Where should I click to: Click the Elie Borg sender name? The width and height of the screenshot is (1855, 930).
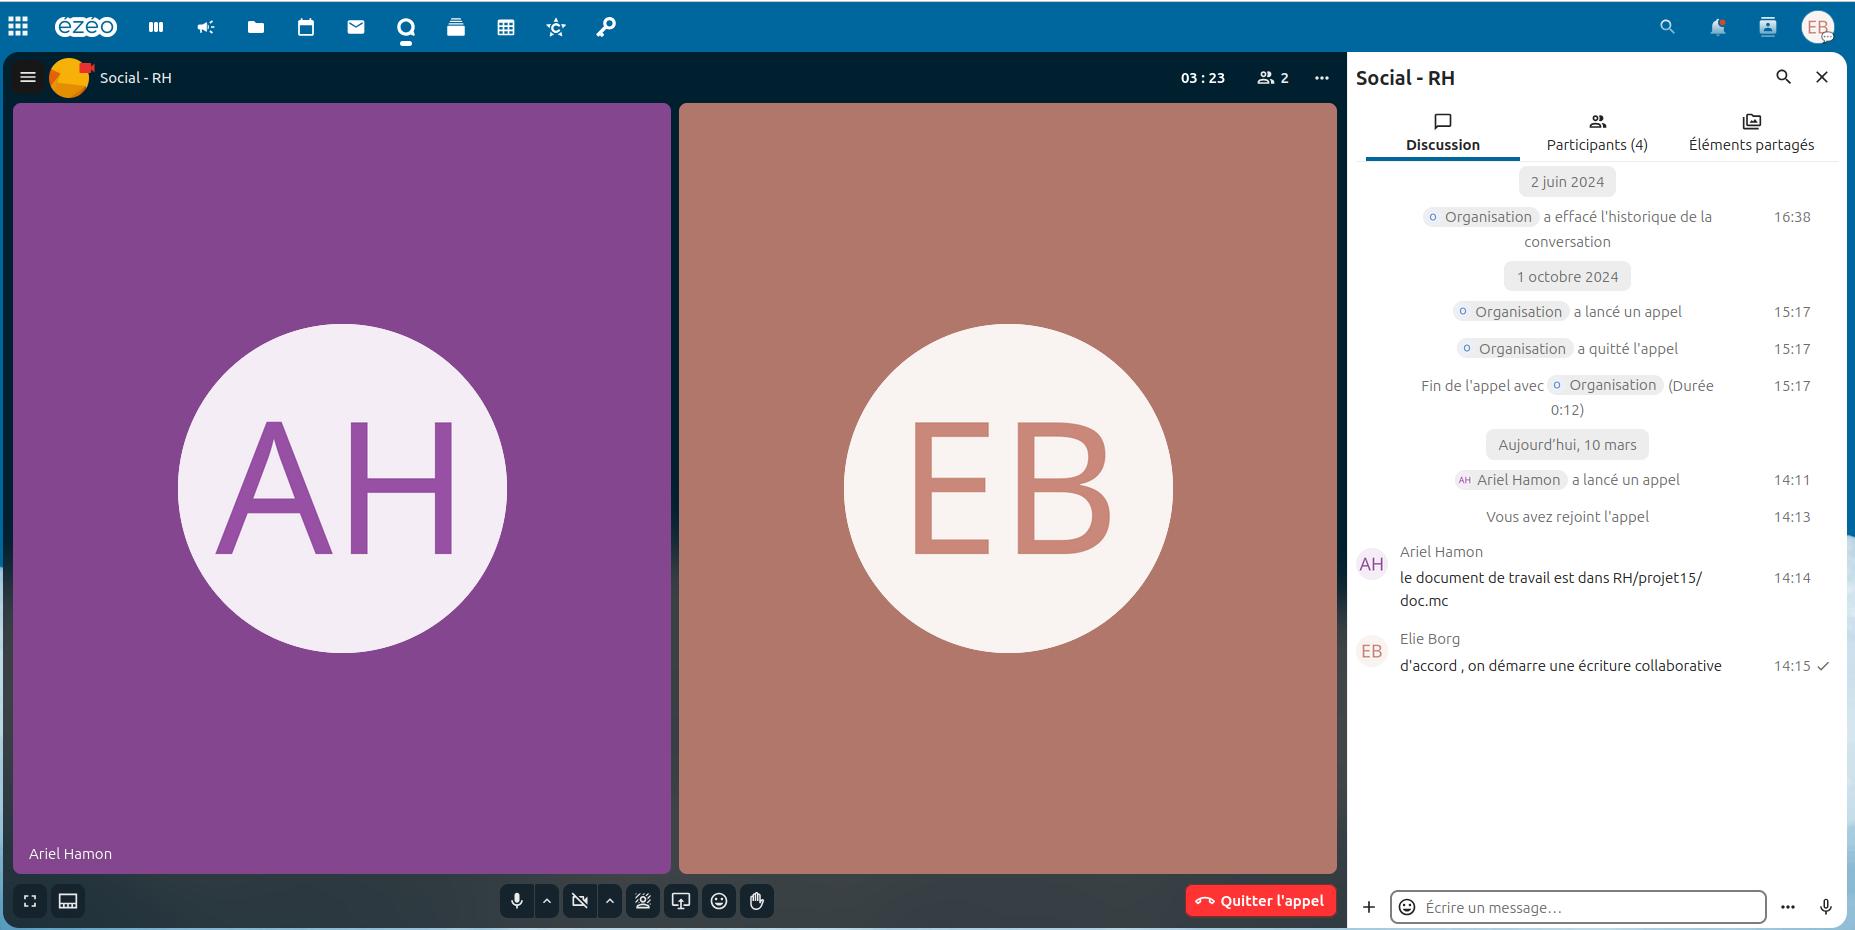(1430, 639)
